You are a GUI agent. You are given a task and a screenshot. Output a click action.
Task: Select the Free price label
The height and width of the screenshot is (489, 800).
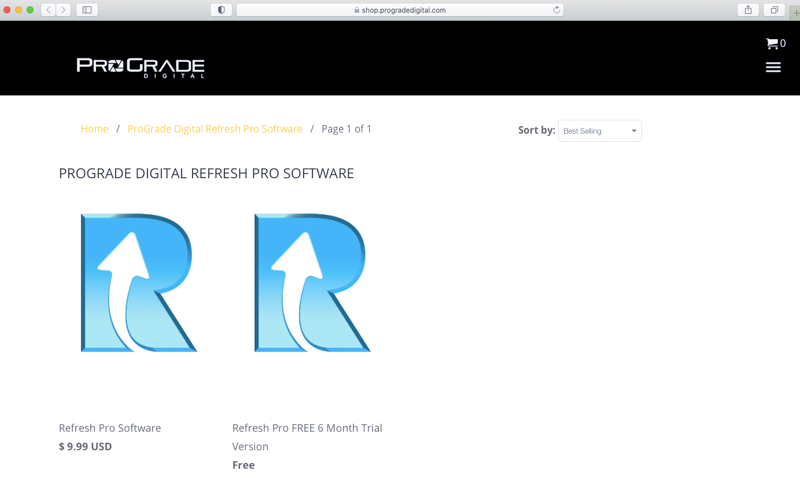(243, 465)
